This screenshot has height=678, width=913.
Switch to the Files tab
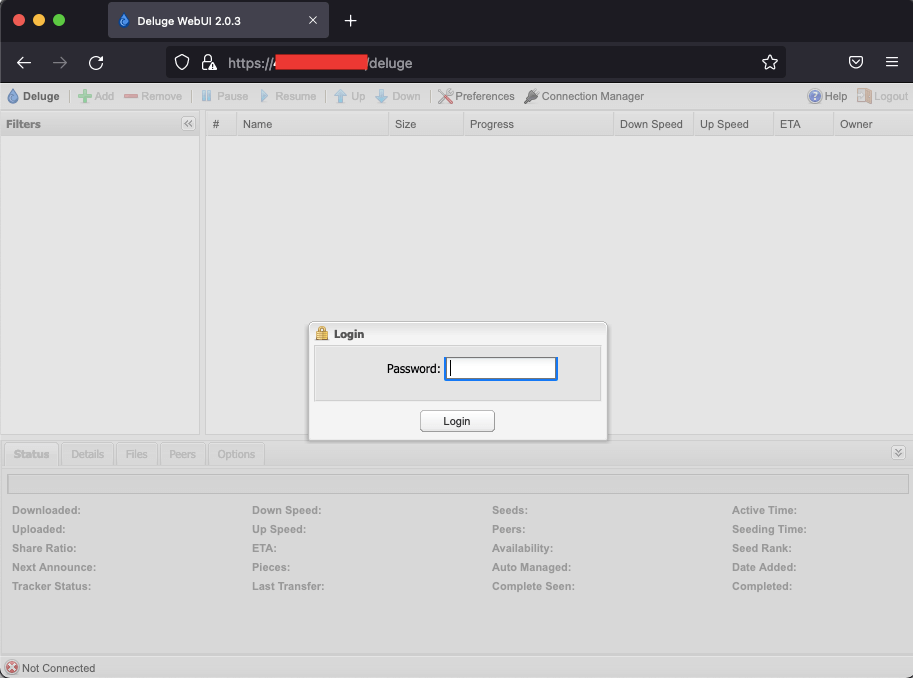(136, 454)
